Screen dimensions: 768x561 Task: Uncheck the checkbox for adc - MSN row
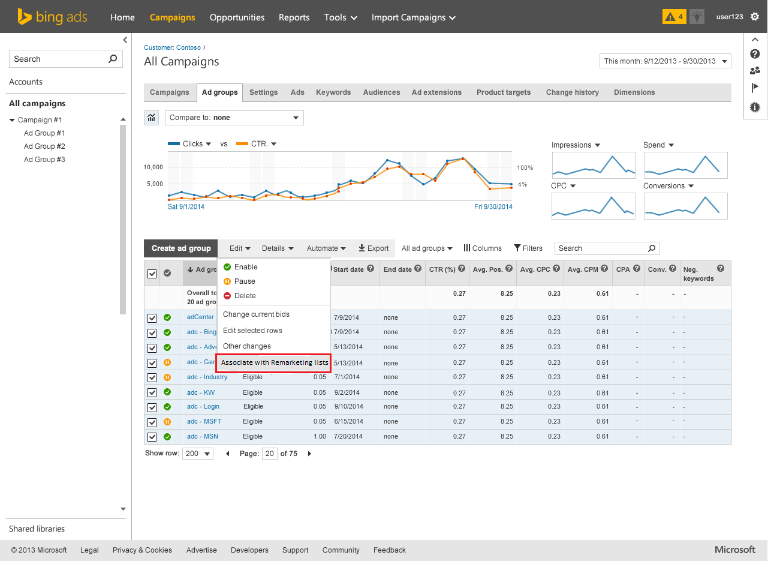[x=152, y=436]
